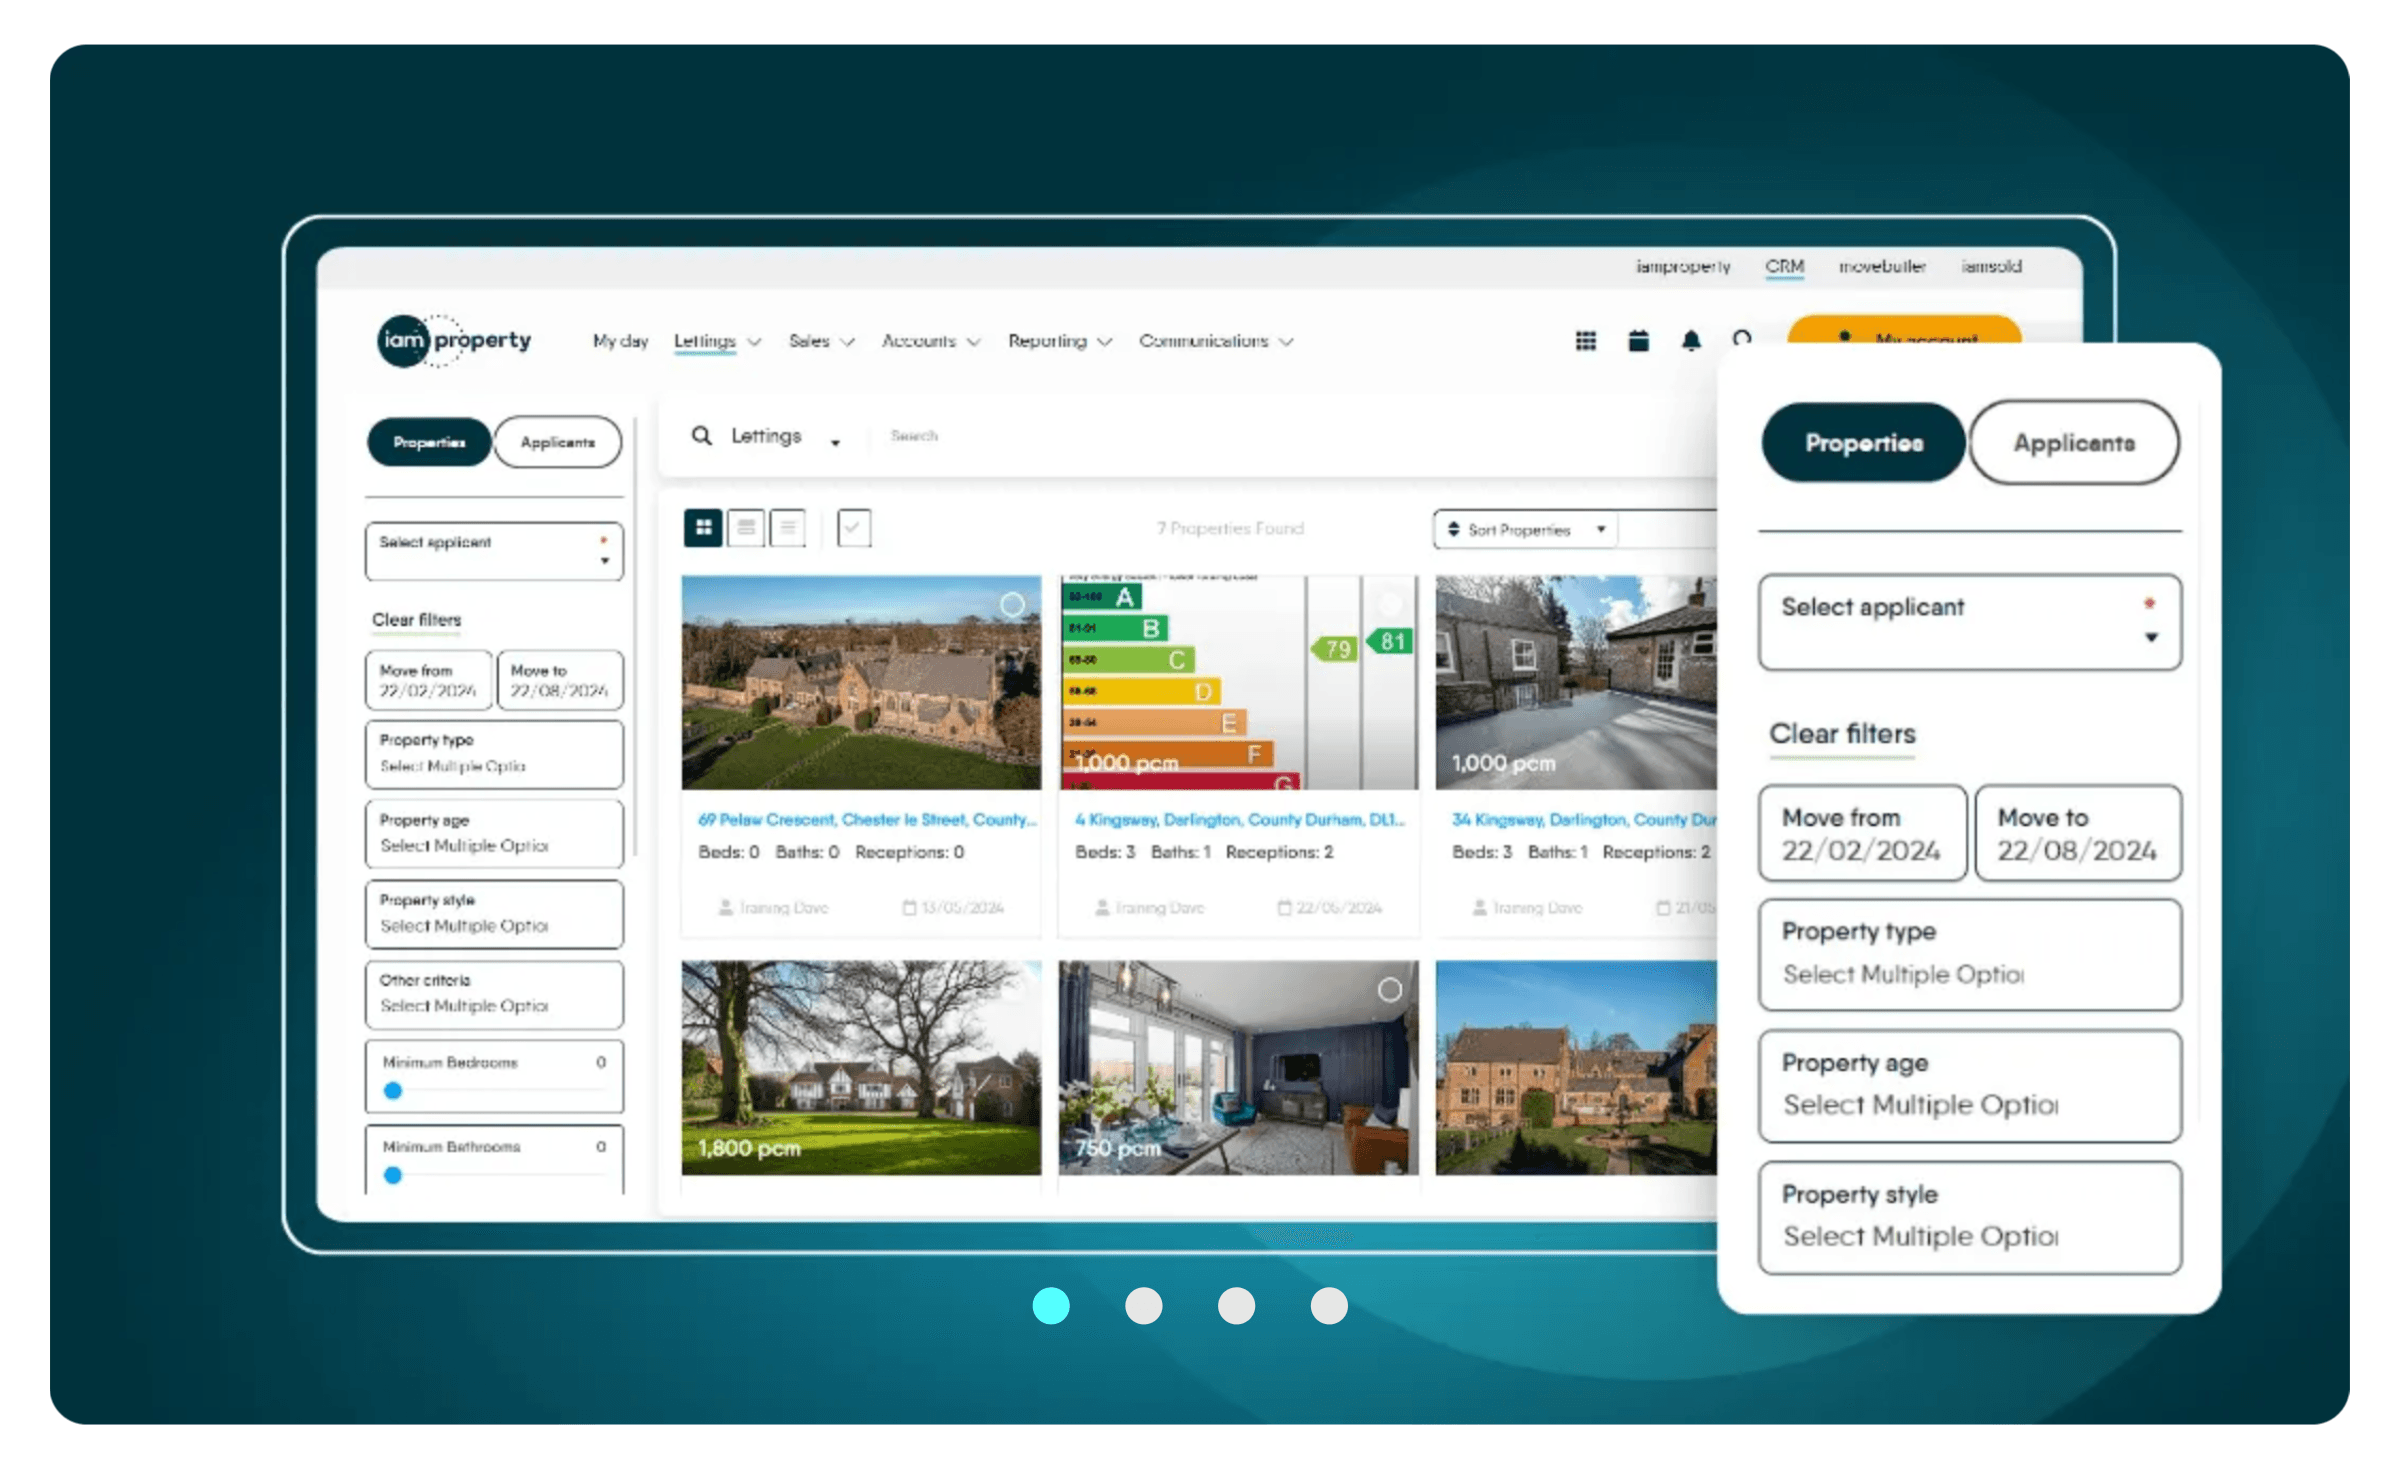Image resolution: width=2398 pixels, height=1468 pixels.
Task: Select the 750 pcm property circle
Action: pos(1389,990)
